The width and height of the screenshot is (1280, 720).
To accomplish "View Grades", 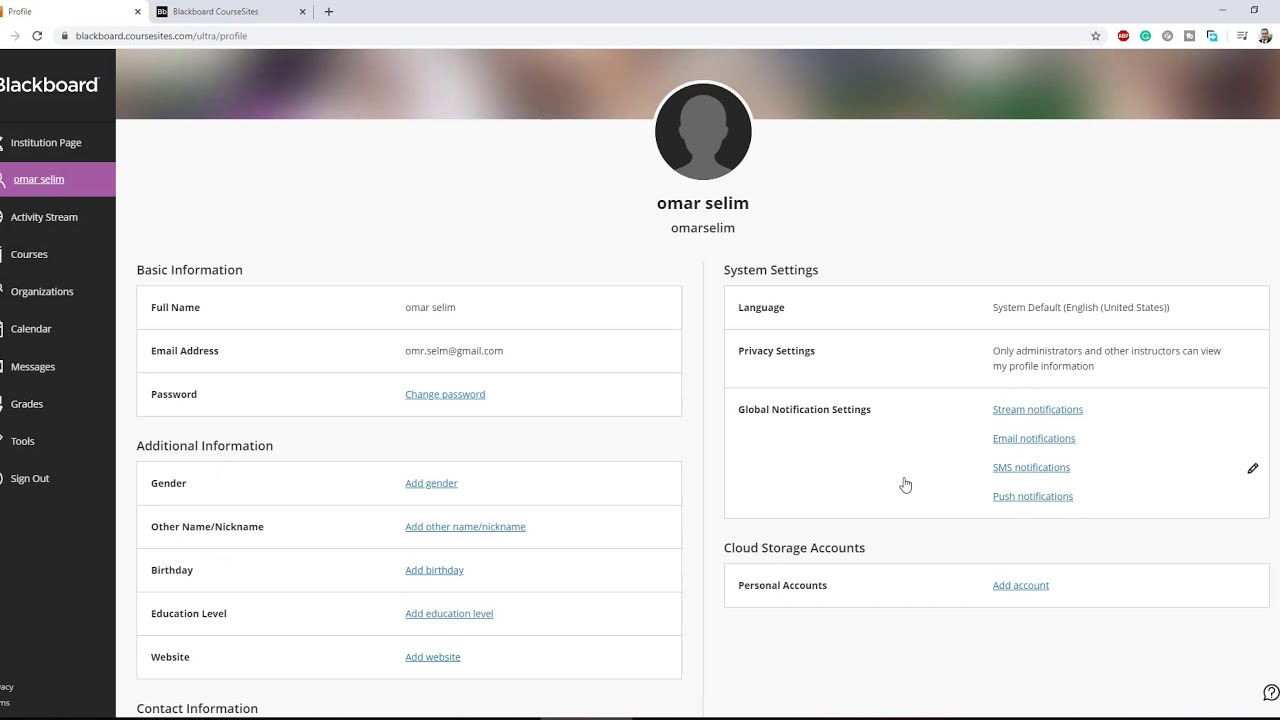I will [27, 404].
